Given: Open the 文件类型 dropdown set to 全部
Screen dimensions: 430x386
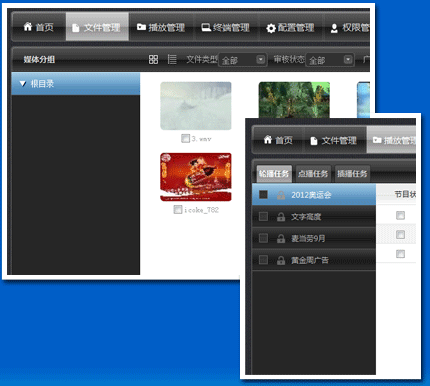Looking at the screenshot, I should coord(242,60).
